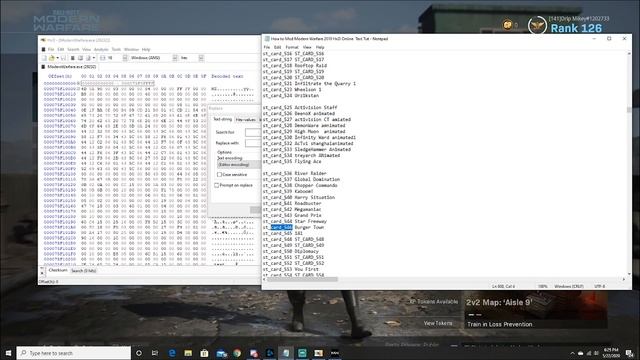Open the File menu in HxD
This screenshot has width=640, height=360.
[51, 49]
